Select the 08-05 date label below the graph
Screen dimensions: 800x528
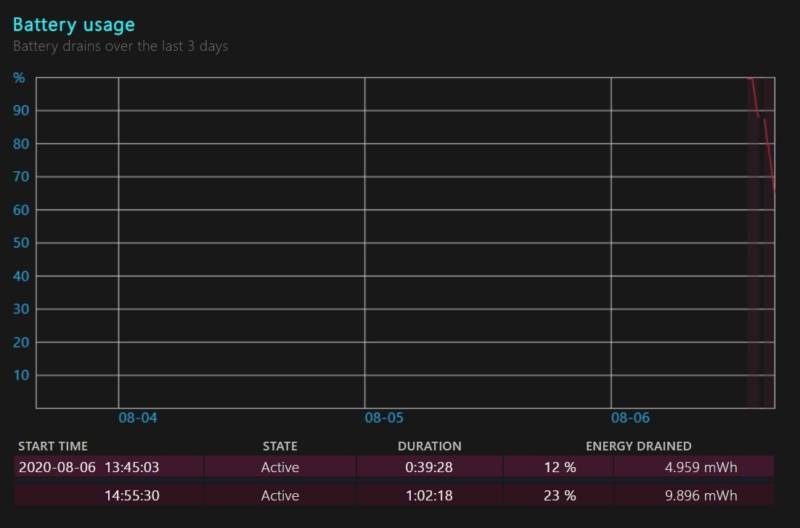tap(383, 418)
